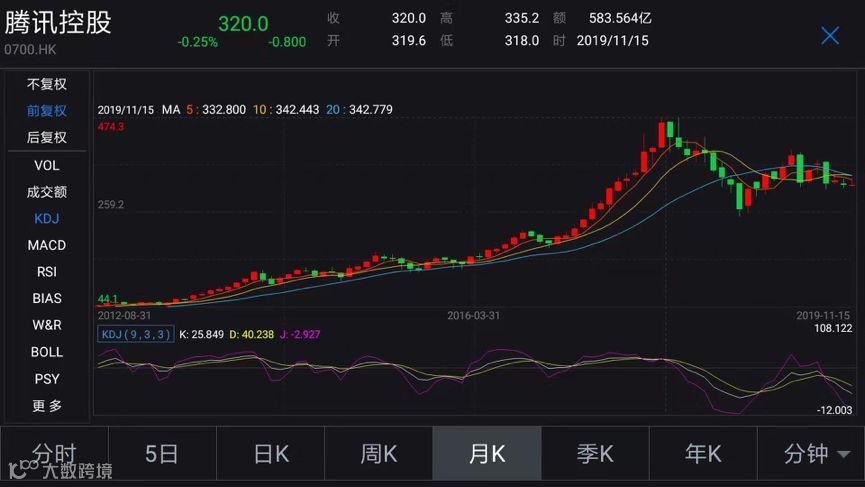Screen dimensions: 865x487
Task: Click the 583.564亿 turnover value
Action: point(620,18)
